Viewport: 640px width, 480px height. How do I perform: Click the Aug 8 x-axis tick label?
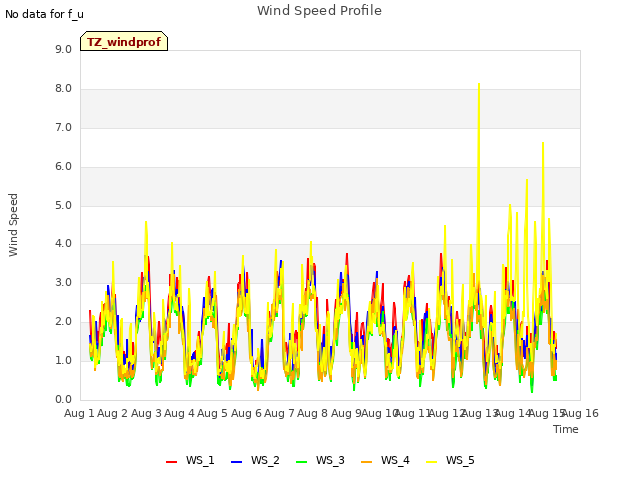pyautogui.click(x=312, y=413)
